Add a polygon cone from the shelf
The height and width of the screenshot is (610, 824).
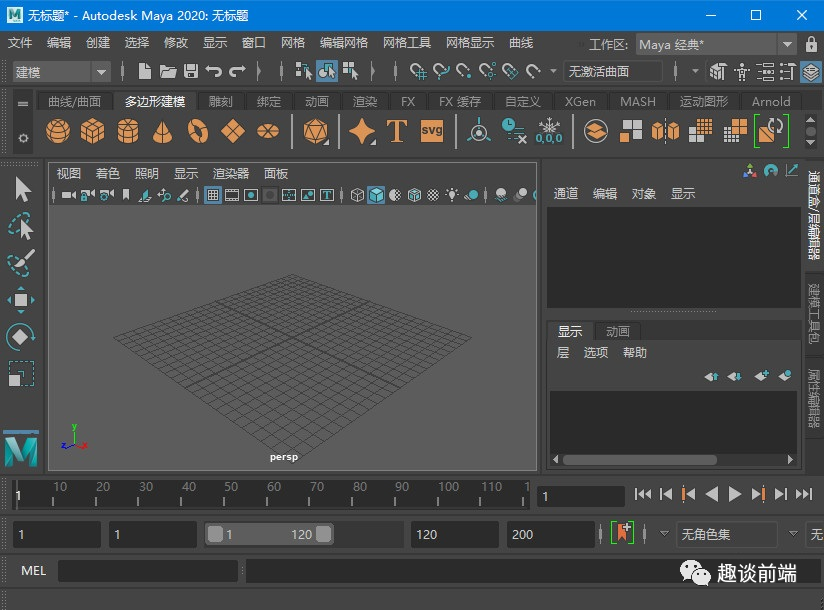[162, 131]
